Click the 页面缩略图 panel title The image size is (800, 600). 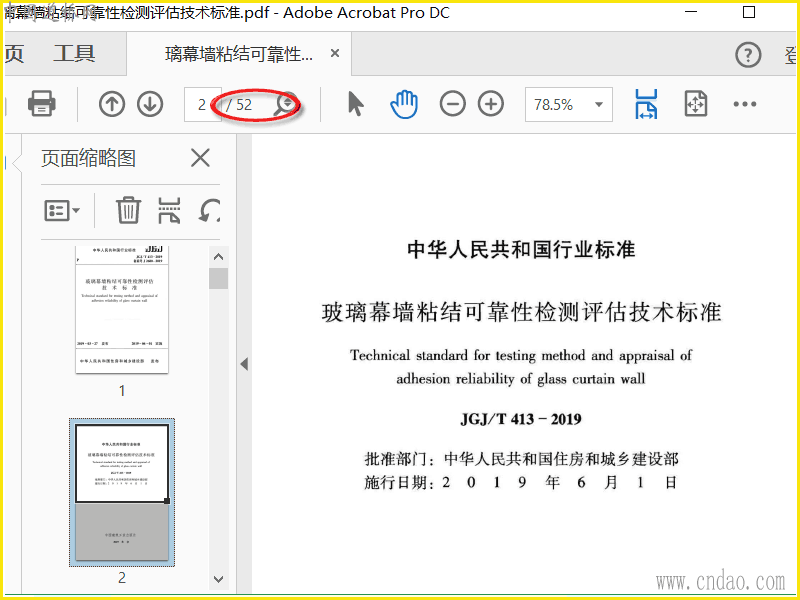[88, 158]
